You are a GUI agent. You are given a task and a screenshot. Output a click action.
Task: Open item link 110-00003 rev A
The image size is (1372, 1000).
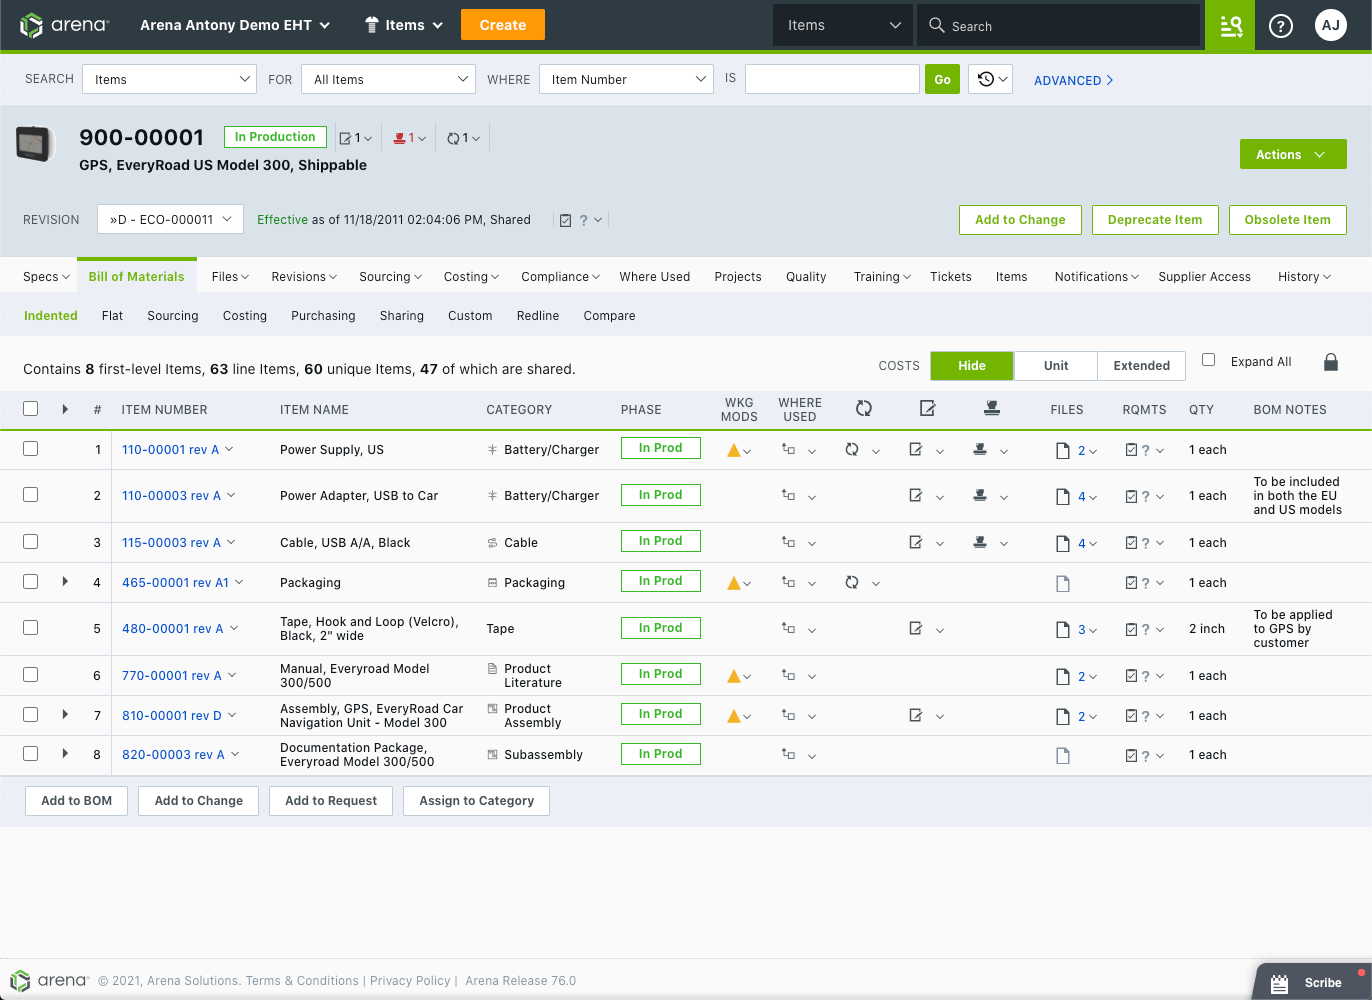coord(171,495)
